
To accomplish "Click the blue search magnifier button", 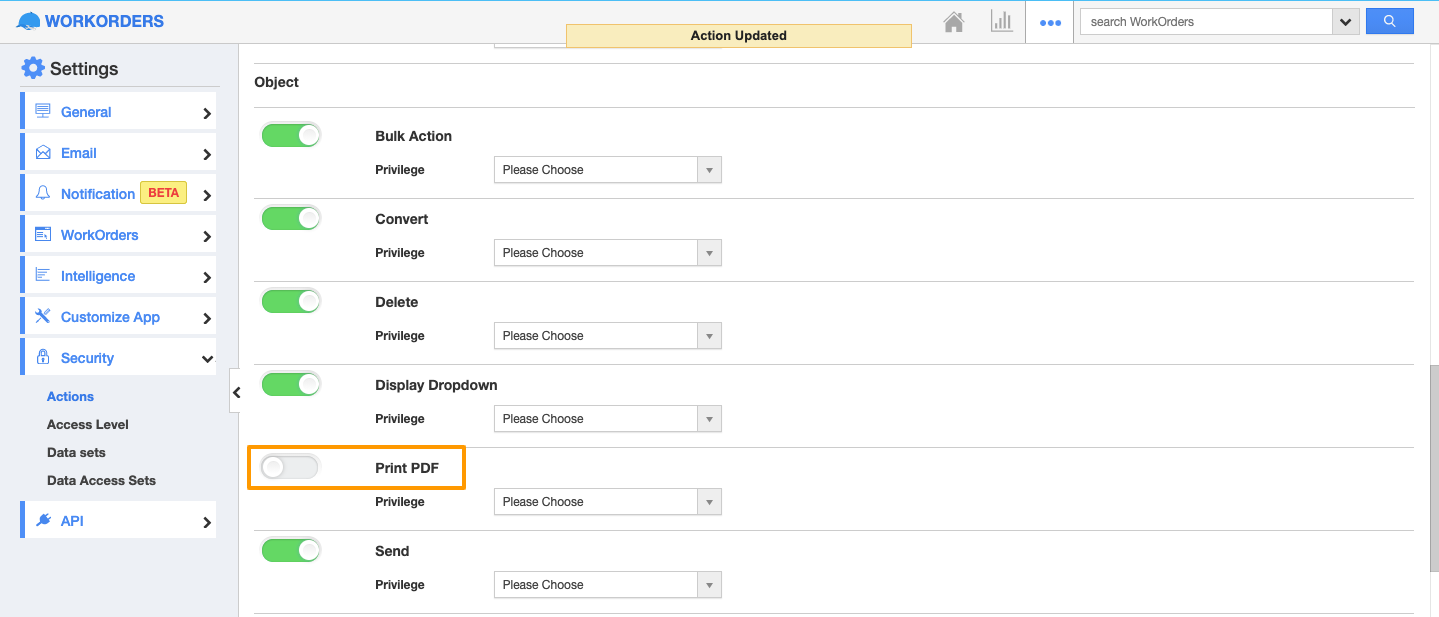I will (x=1389, y=21).
